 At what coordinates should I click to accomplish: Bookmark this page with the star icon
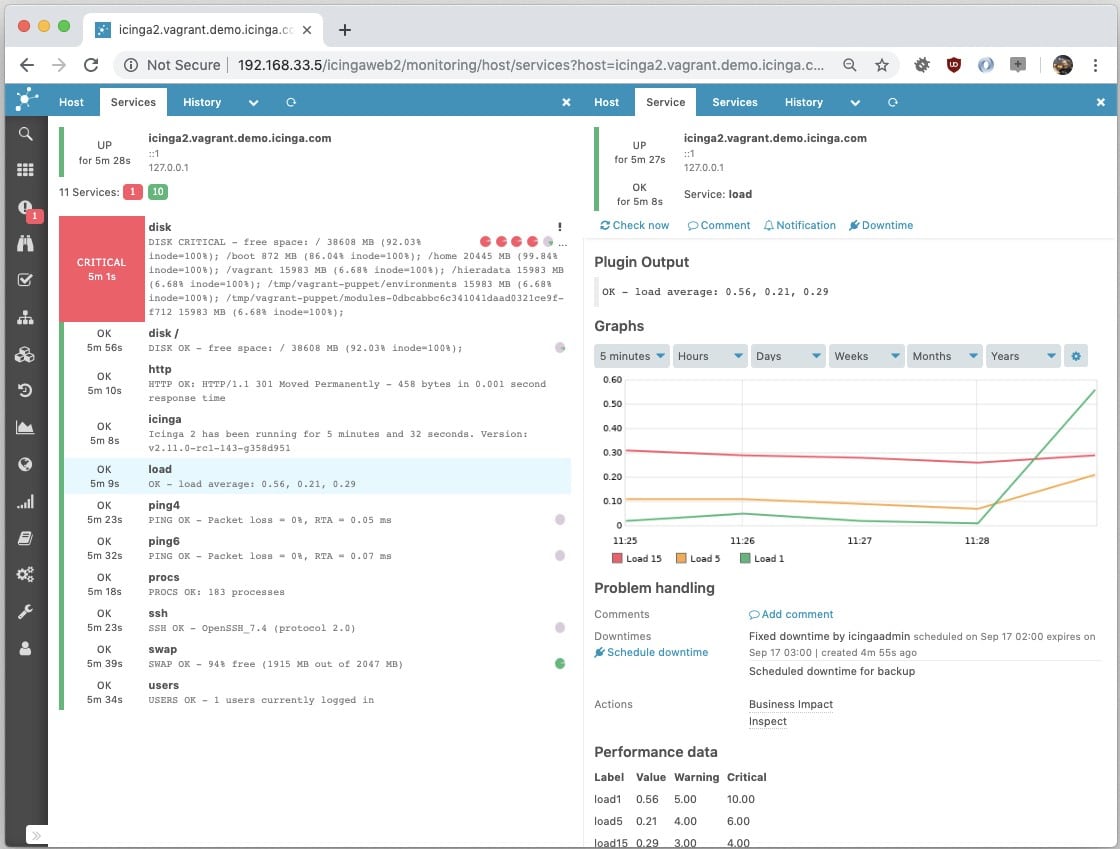[x=882, y=65]
